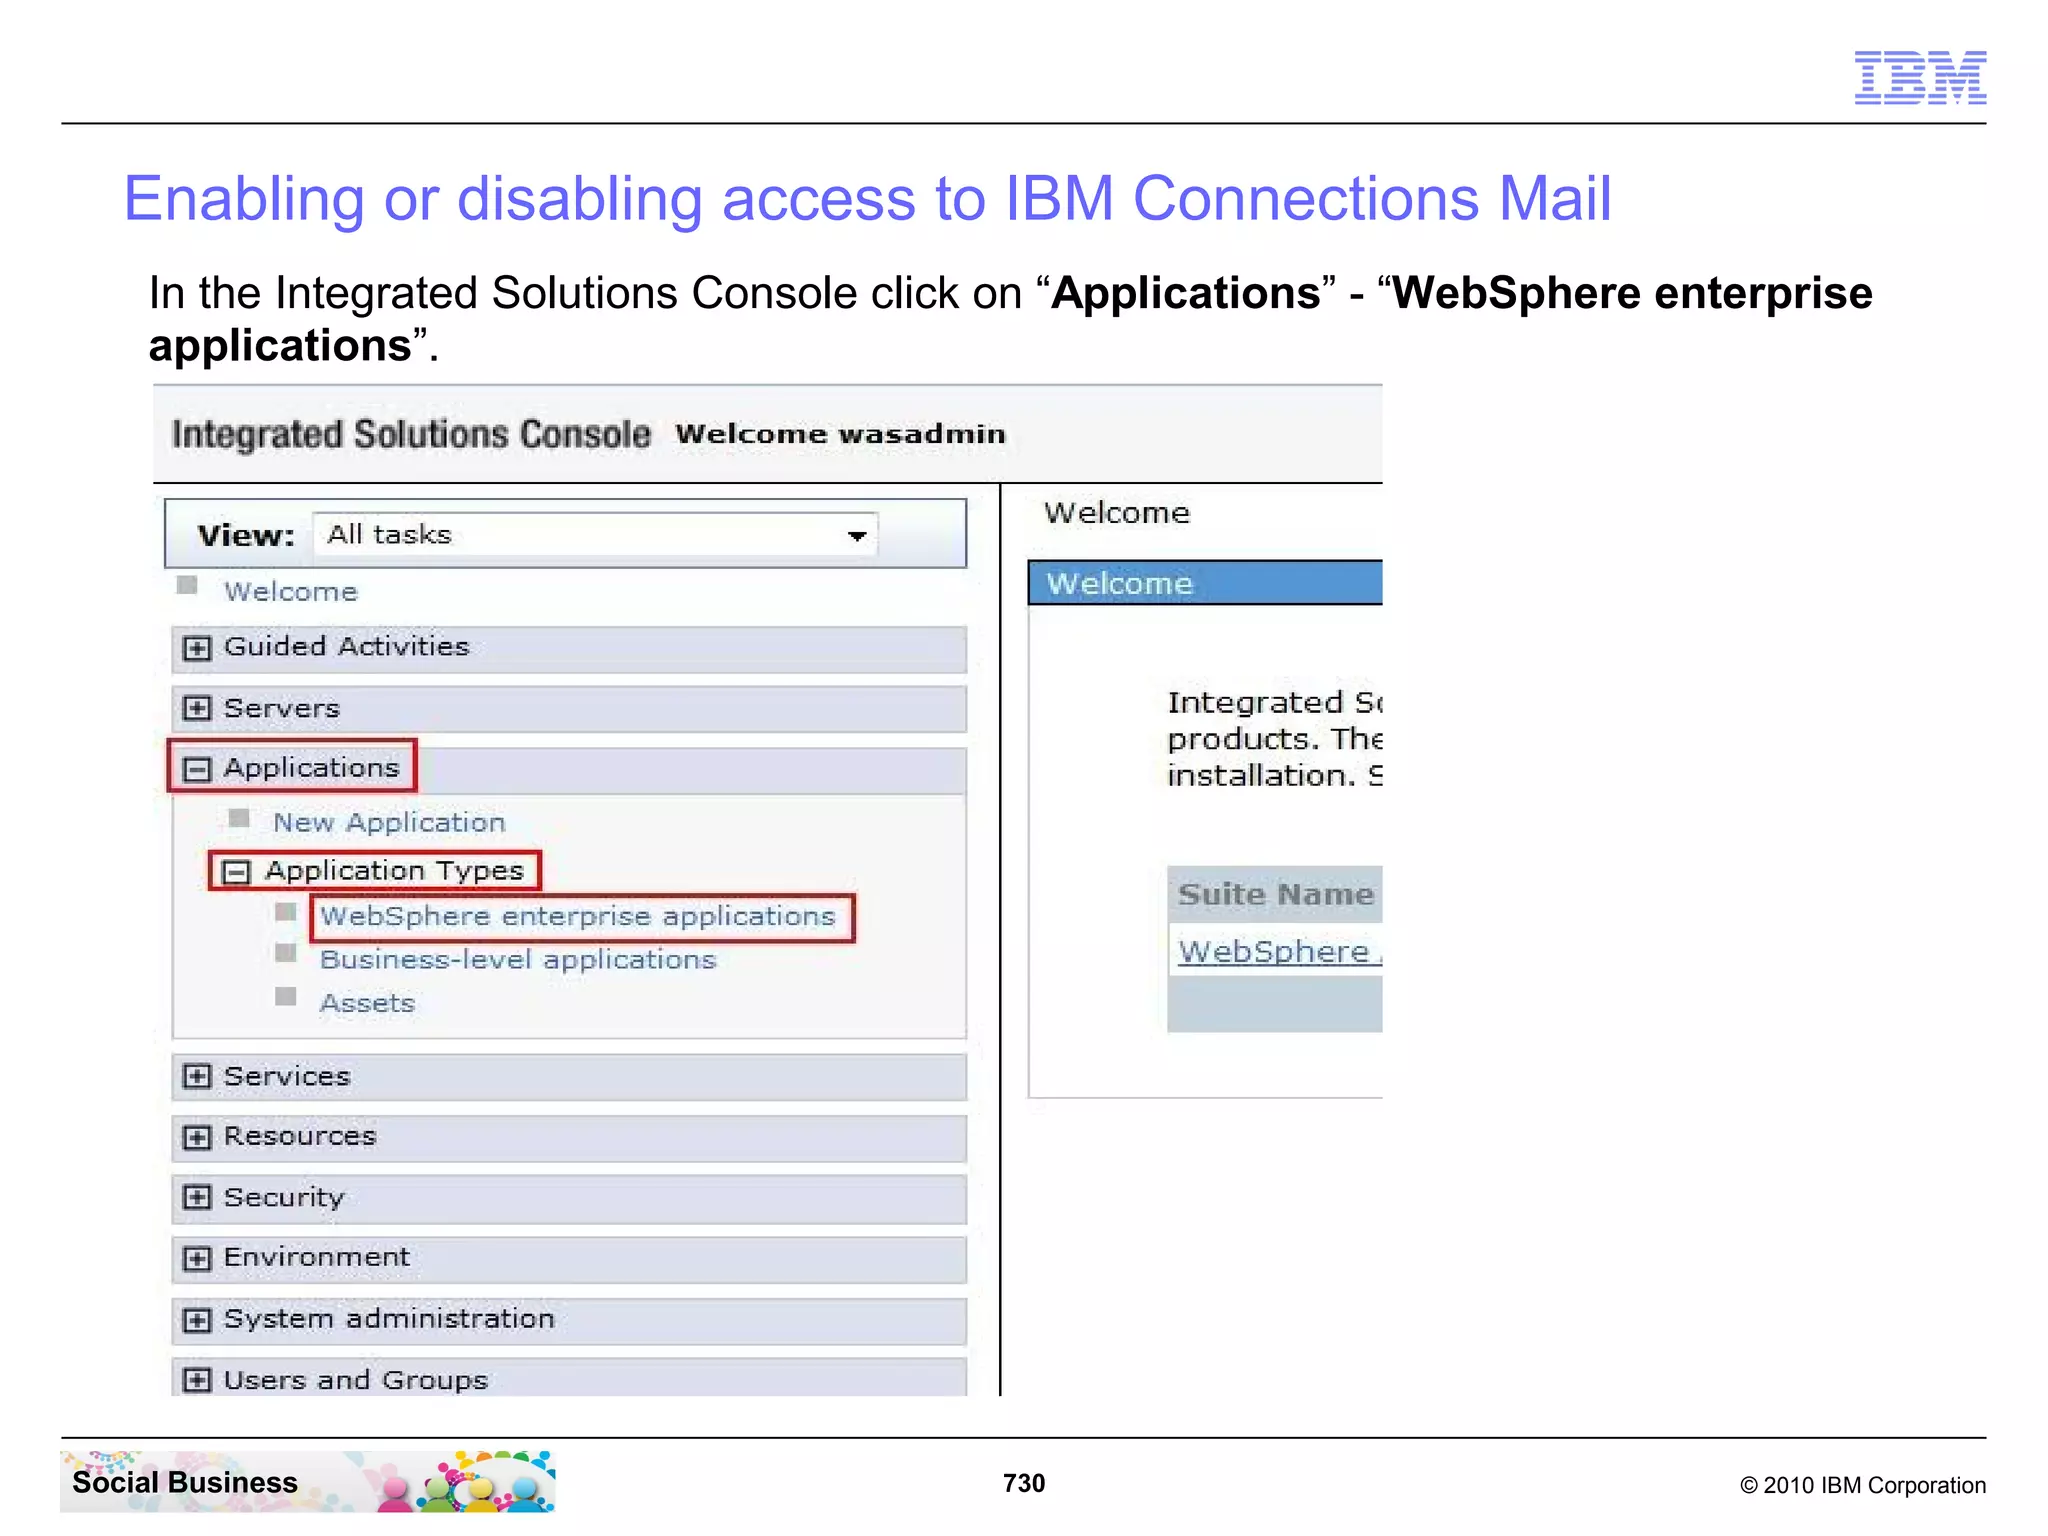This screenshot has width=2048, height=1536.
Task: Click the IBM logo
Action: 1920,77
